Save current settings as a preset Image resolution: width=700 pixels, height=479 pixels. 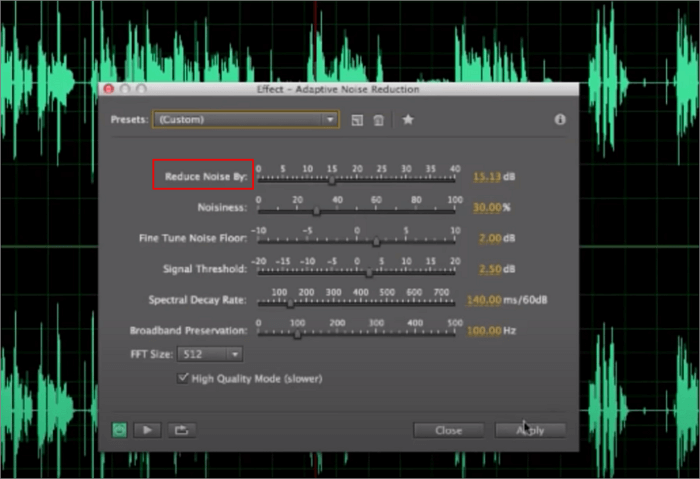(x=358, y=120)
